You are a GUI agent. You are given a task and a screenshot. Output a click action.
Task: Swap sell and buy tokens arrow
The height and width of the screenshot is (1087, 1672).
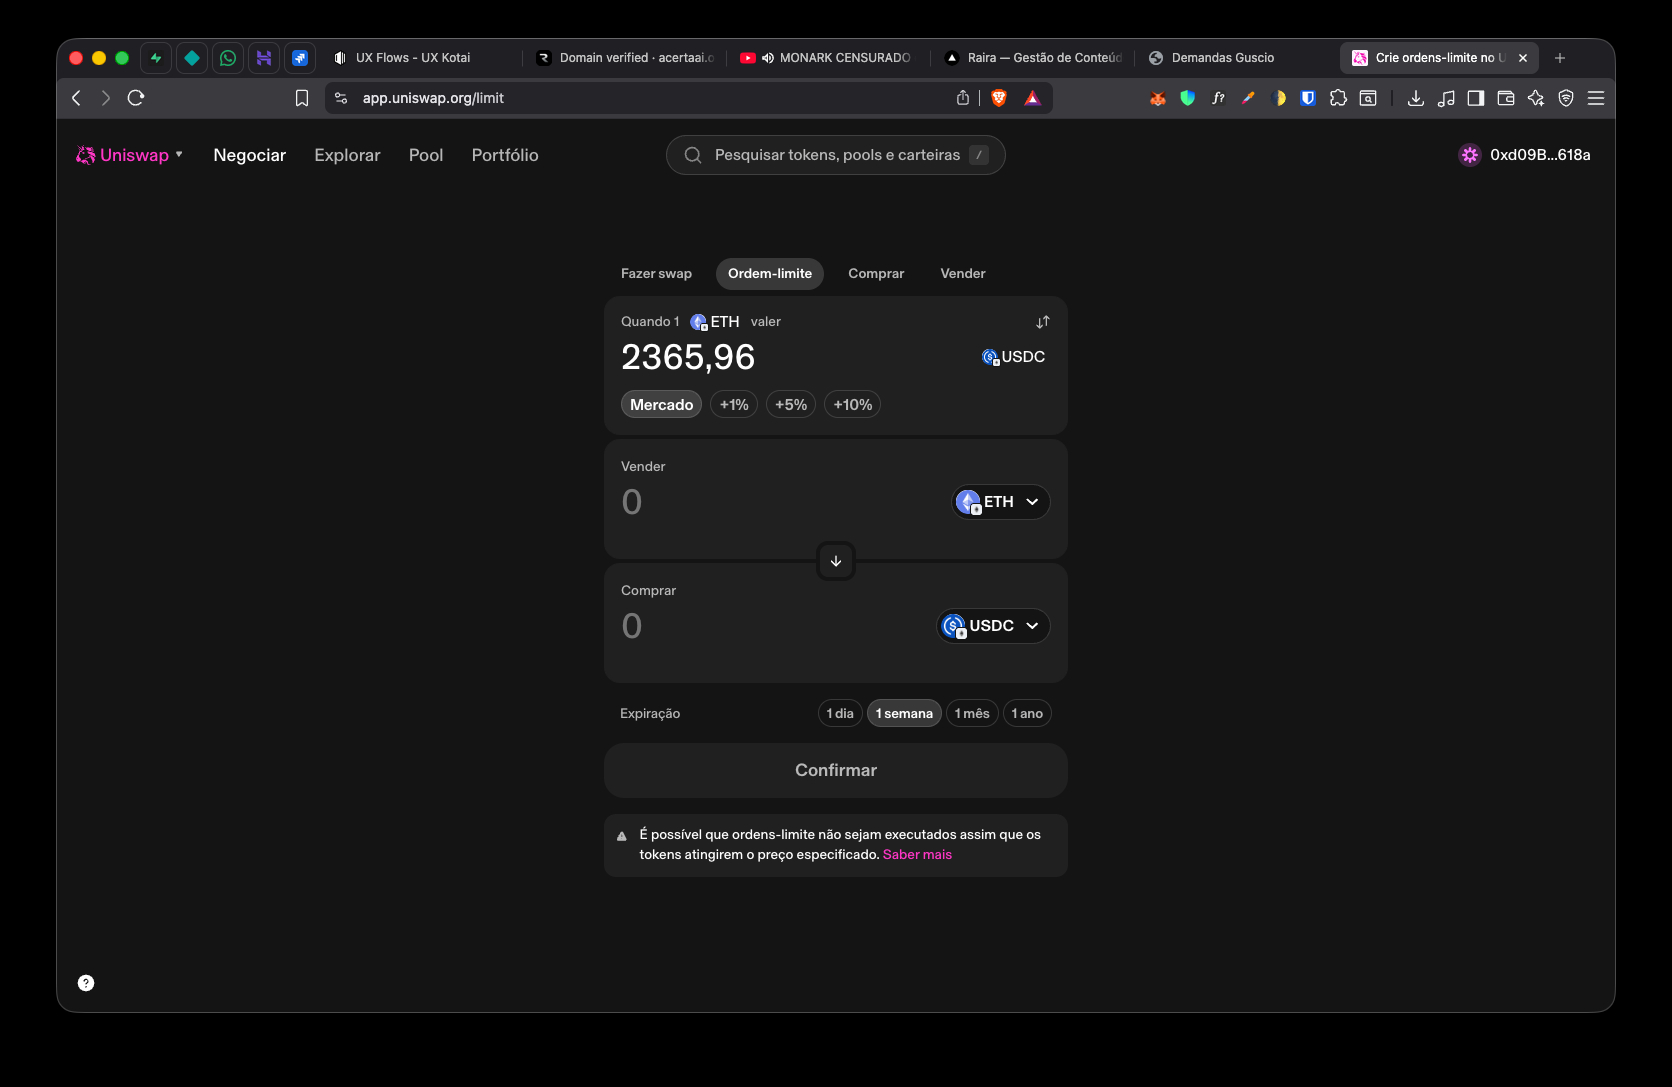pyautogui.click(x=836, y=561)
